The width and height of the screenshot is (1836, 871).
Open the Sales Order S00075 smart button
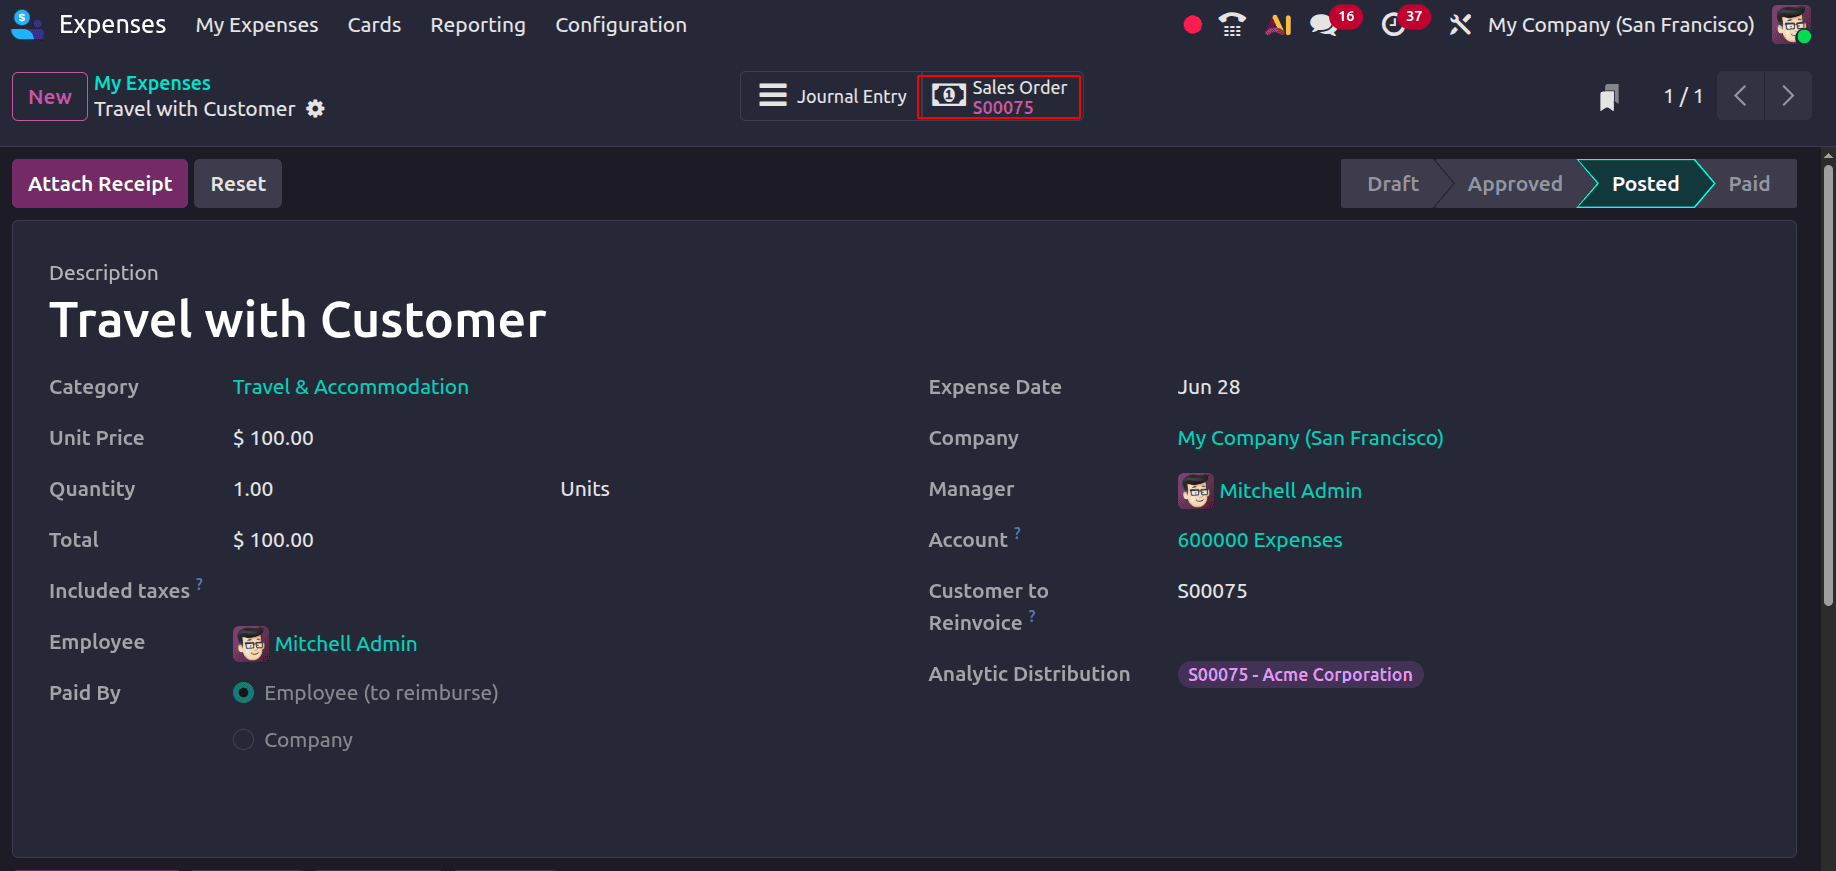click(x=999, y=97)
